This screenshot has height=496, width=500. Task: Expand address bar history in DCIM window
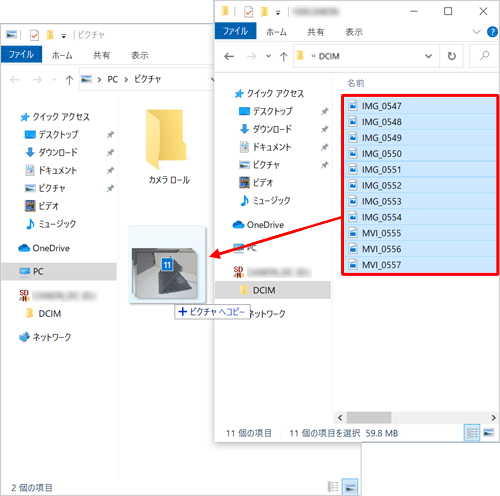point(428,56)
